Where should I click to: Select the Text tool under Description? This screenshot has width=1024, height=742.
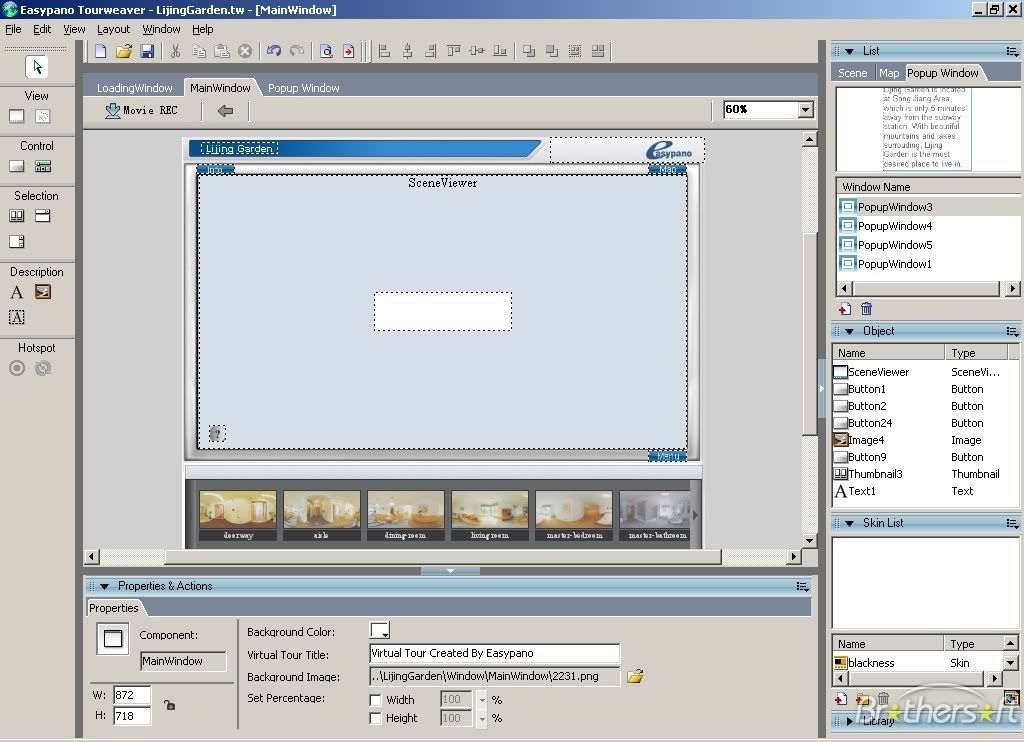(16, 292)
